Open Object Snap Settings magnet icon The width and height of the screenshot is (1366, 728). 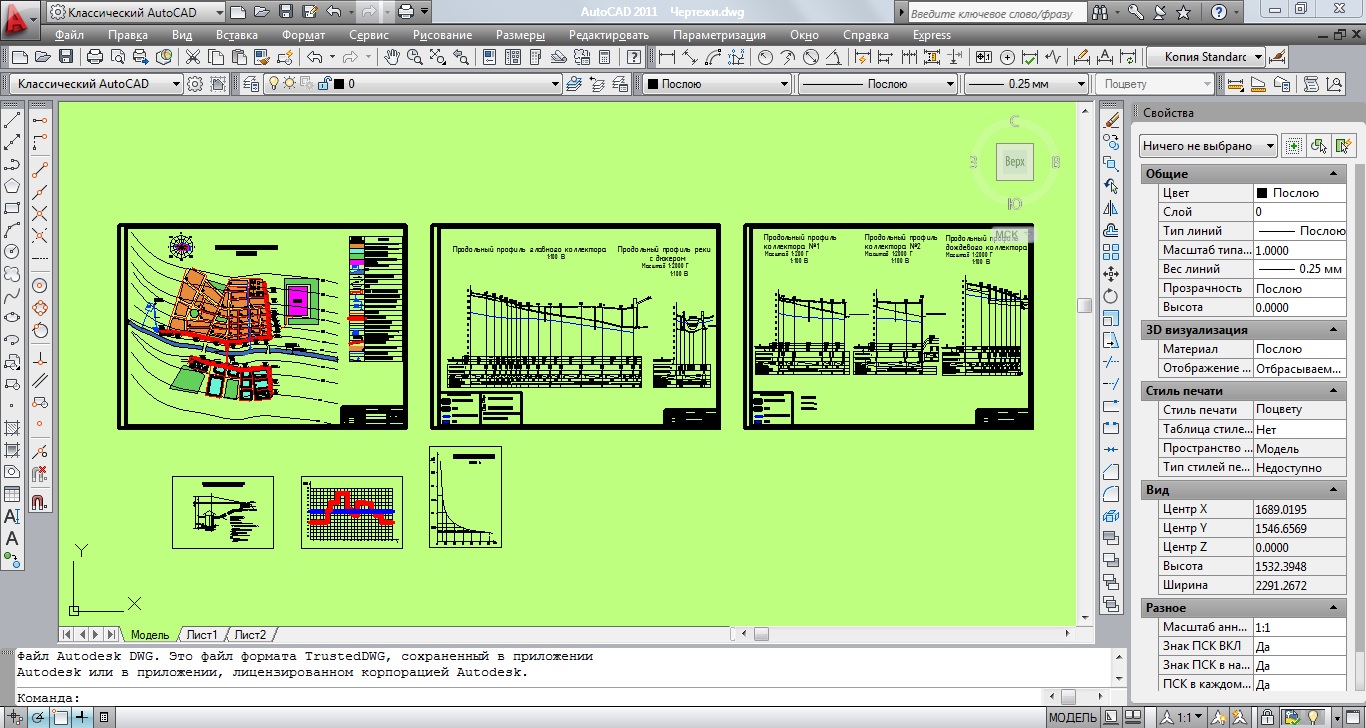[40, 502]
